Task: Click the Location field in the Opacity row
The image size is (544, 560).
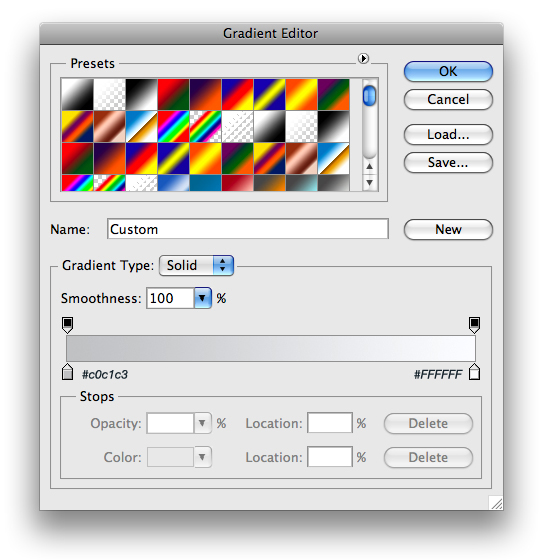Action: [x=330, y=423]
